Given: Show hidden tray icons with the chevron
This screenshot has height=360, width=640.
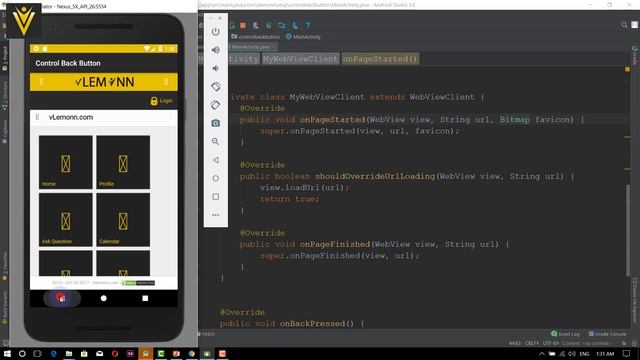Looking at the screenshot, I should pos(542,354).
